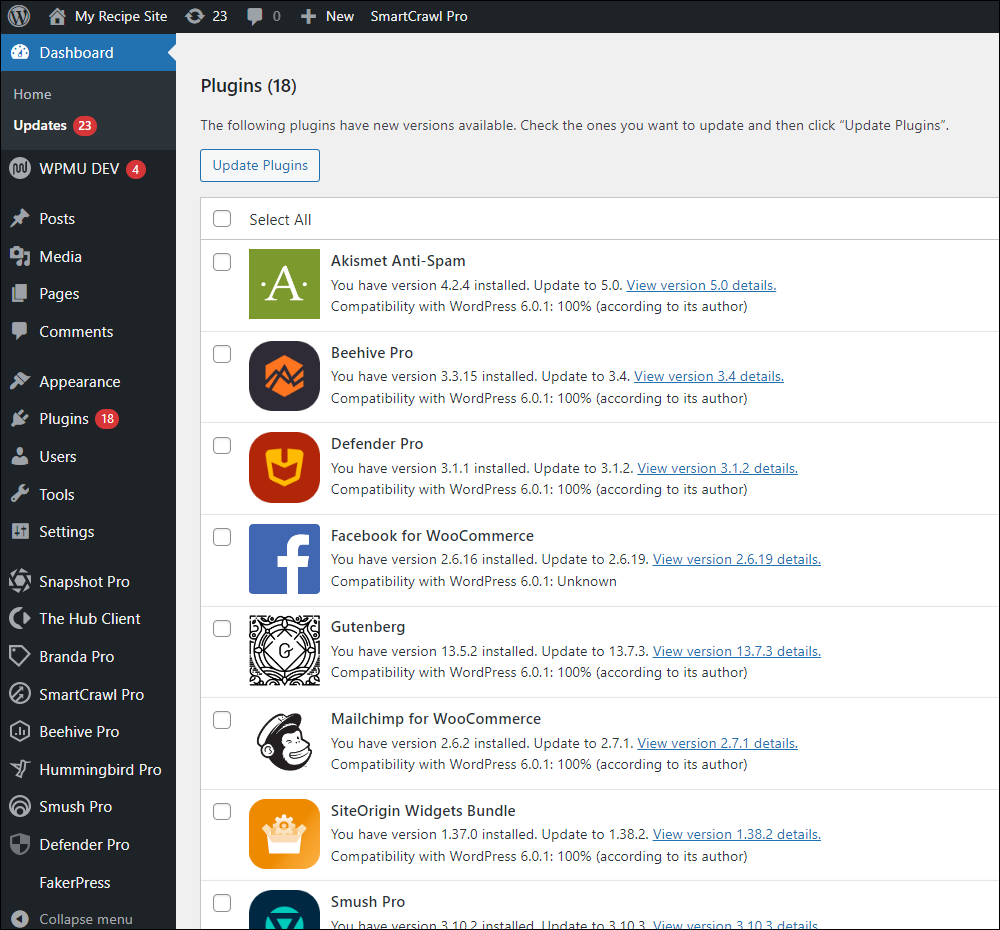This screenshot has height=930, width=1000.
Task: Tick the Akismet Anti-Spam checkbox
Action: [222, 262]
